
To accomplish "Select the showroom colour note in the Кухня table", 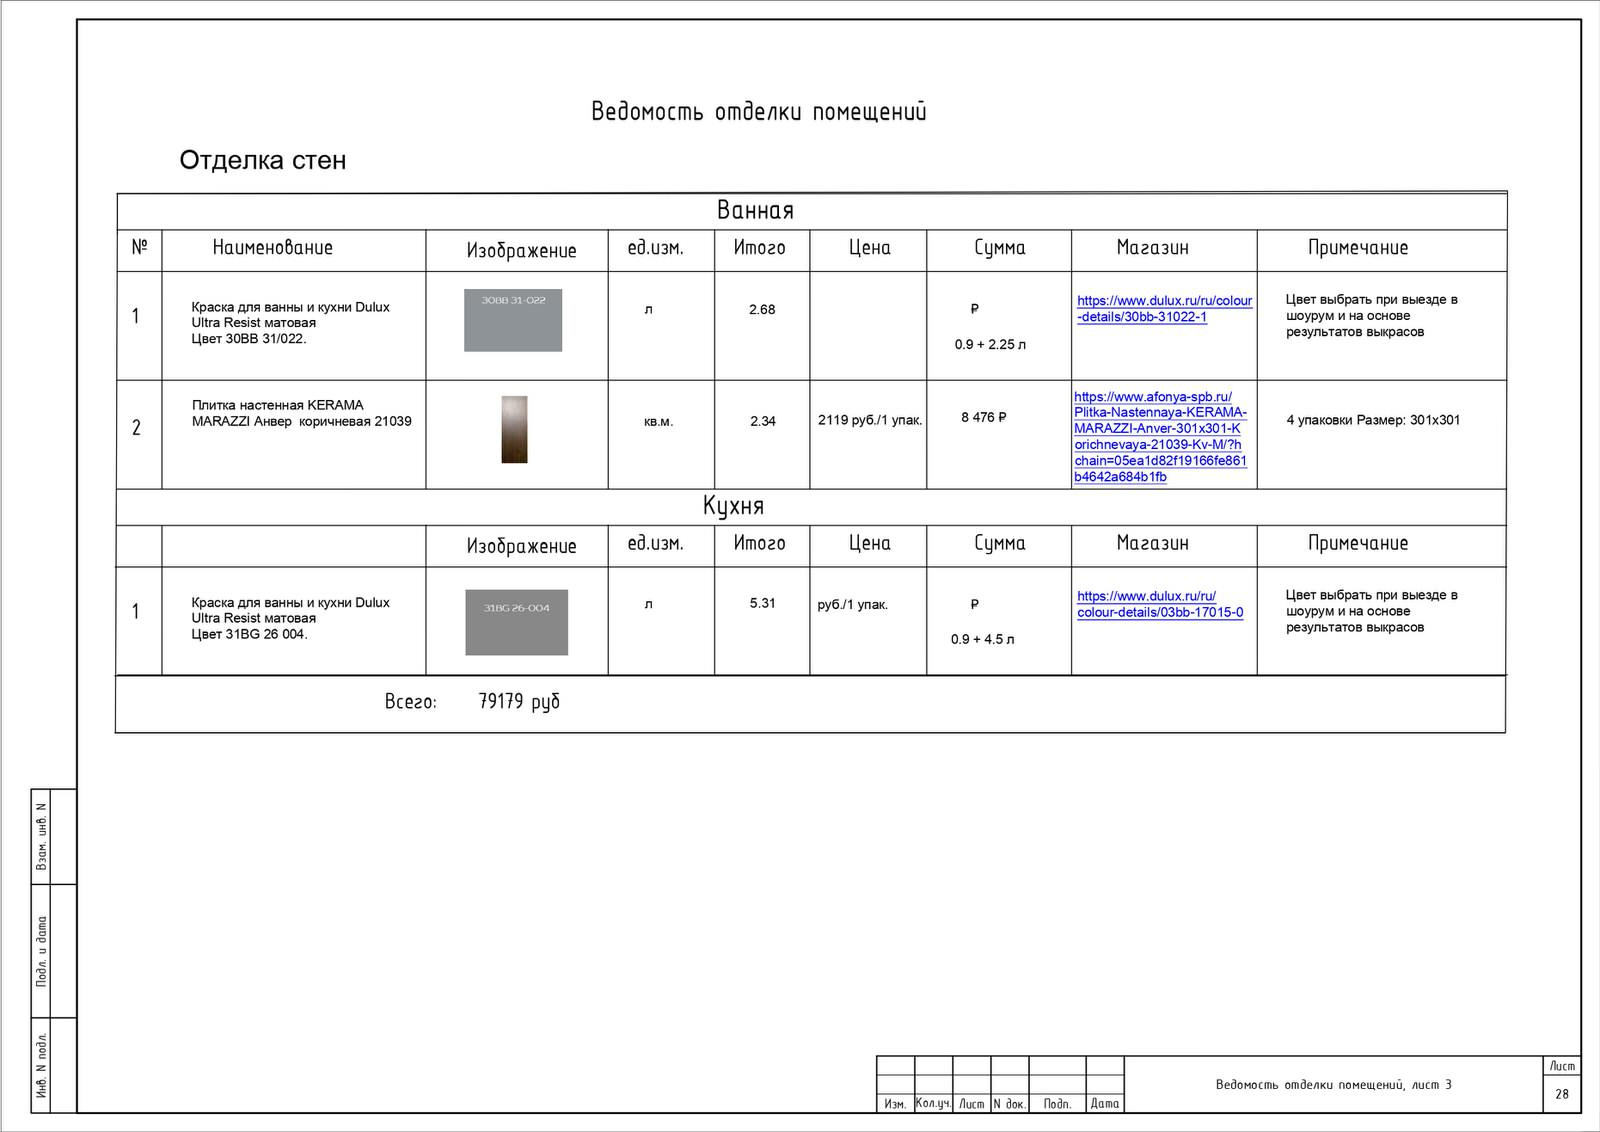I will click(x=1371, y=611).
